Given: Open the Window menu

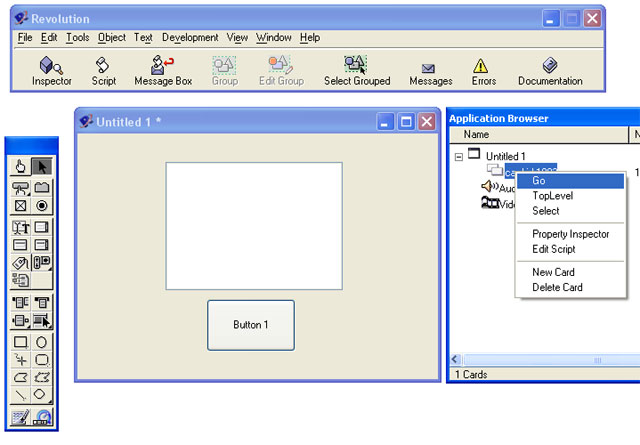Looking at the screenshot, I should pyautogui.click(x=273, y=38).
